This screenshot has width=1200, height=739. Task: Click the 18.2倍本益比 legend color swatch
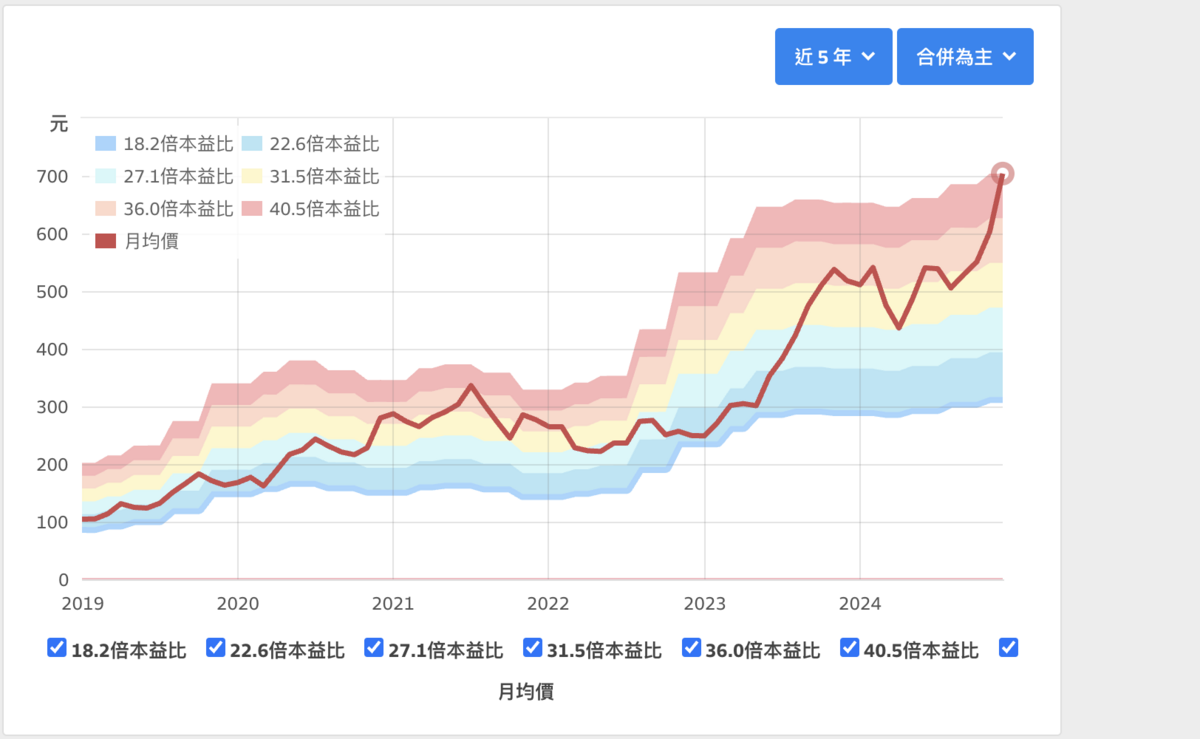coord(107,144)
